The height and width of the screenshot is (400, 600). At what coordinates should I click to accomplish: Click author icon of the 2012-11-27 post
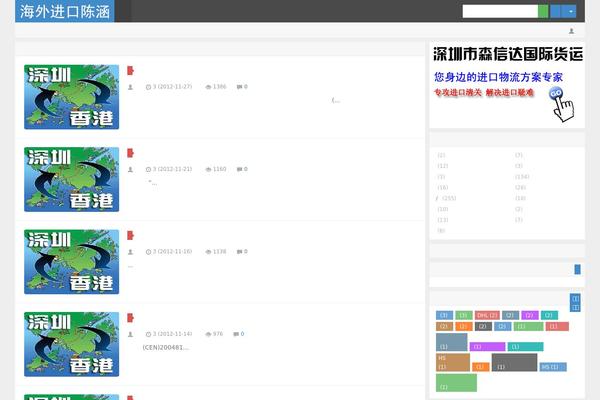click(x=130, y=87)
